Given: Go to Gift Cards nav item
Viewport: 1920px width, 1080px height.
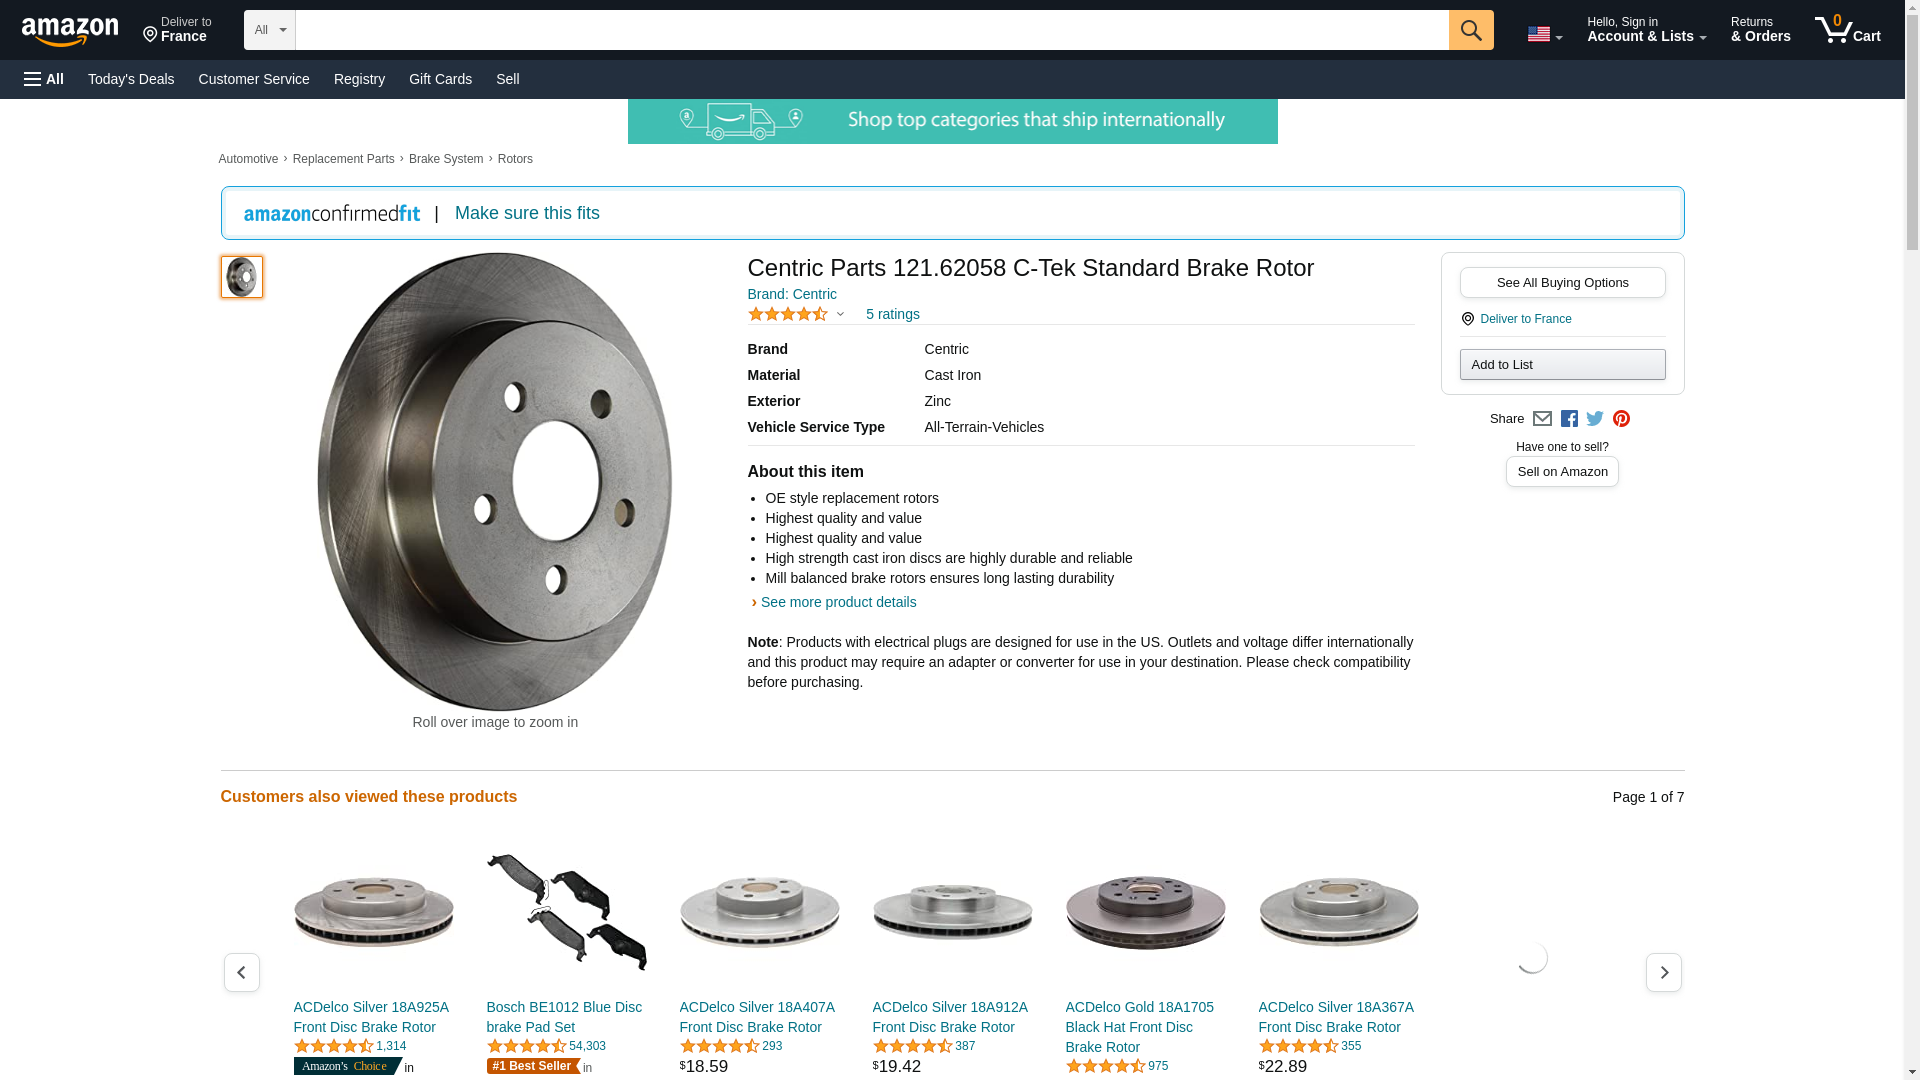Looking at the screenshot, I should click(x=440, y=79).
